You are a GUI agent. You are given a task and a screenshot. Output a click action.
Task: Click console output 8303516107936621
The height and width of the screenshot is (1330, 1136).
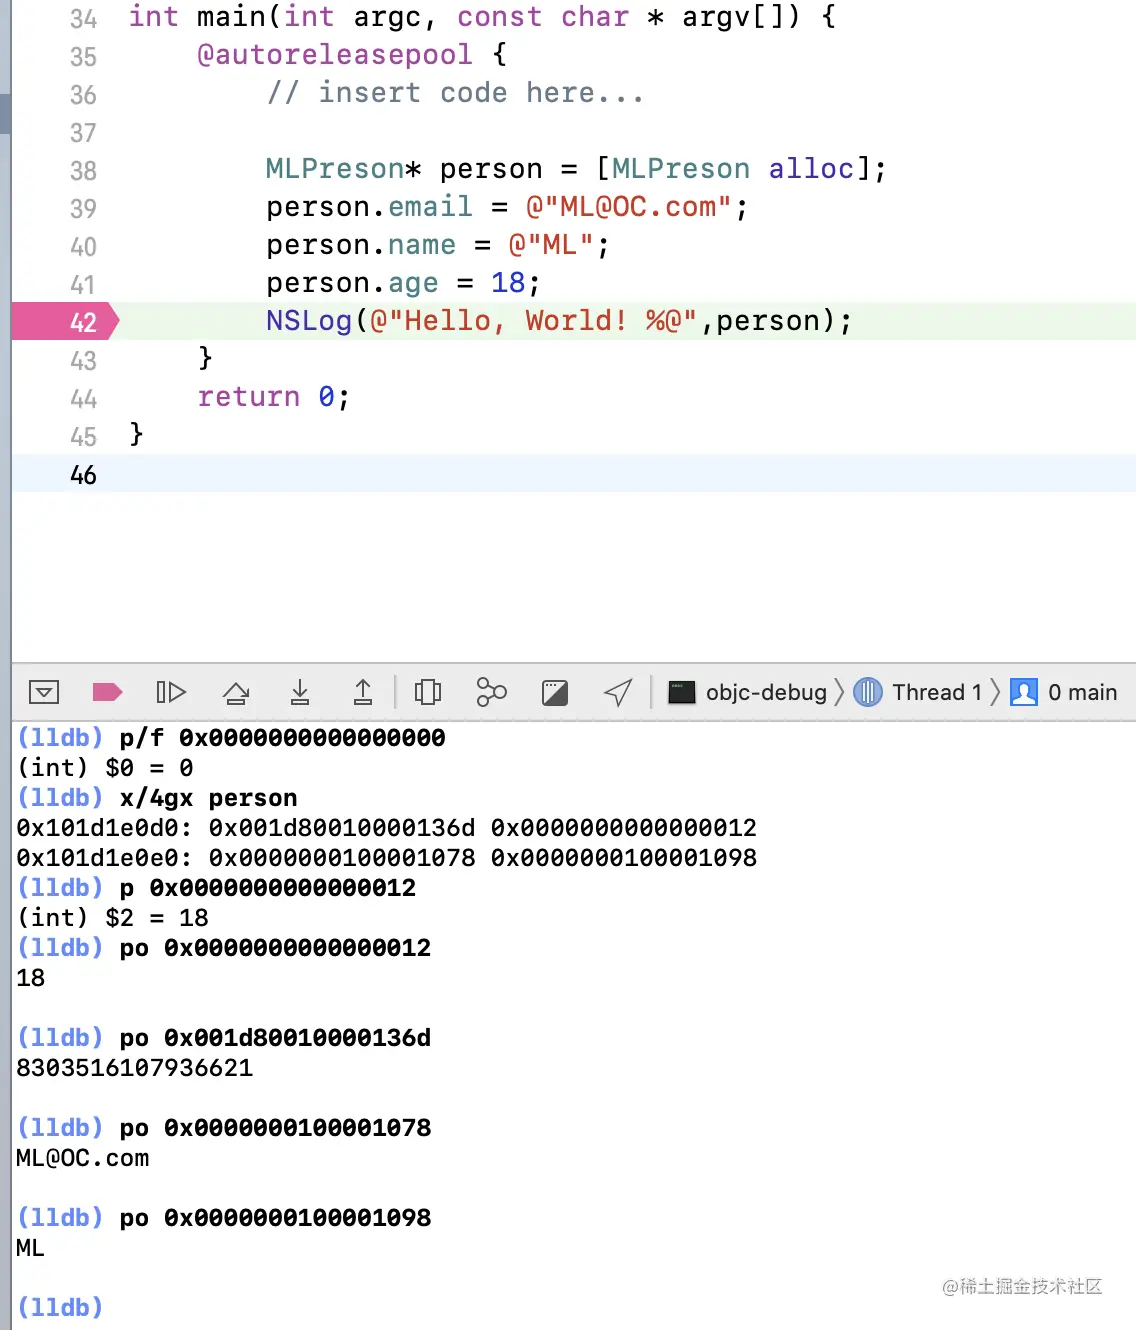135,1068
